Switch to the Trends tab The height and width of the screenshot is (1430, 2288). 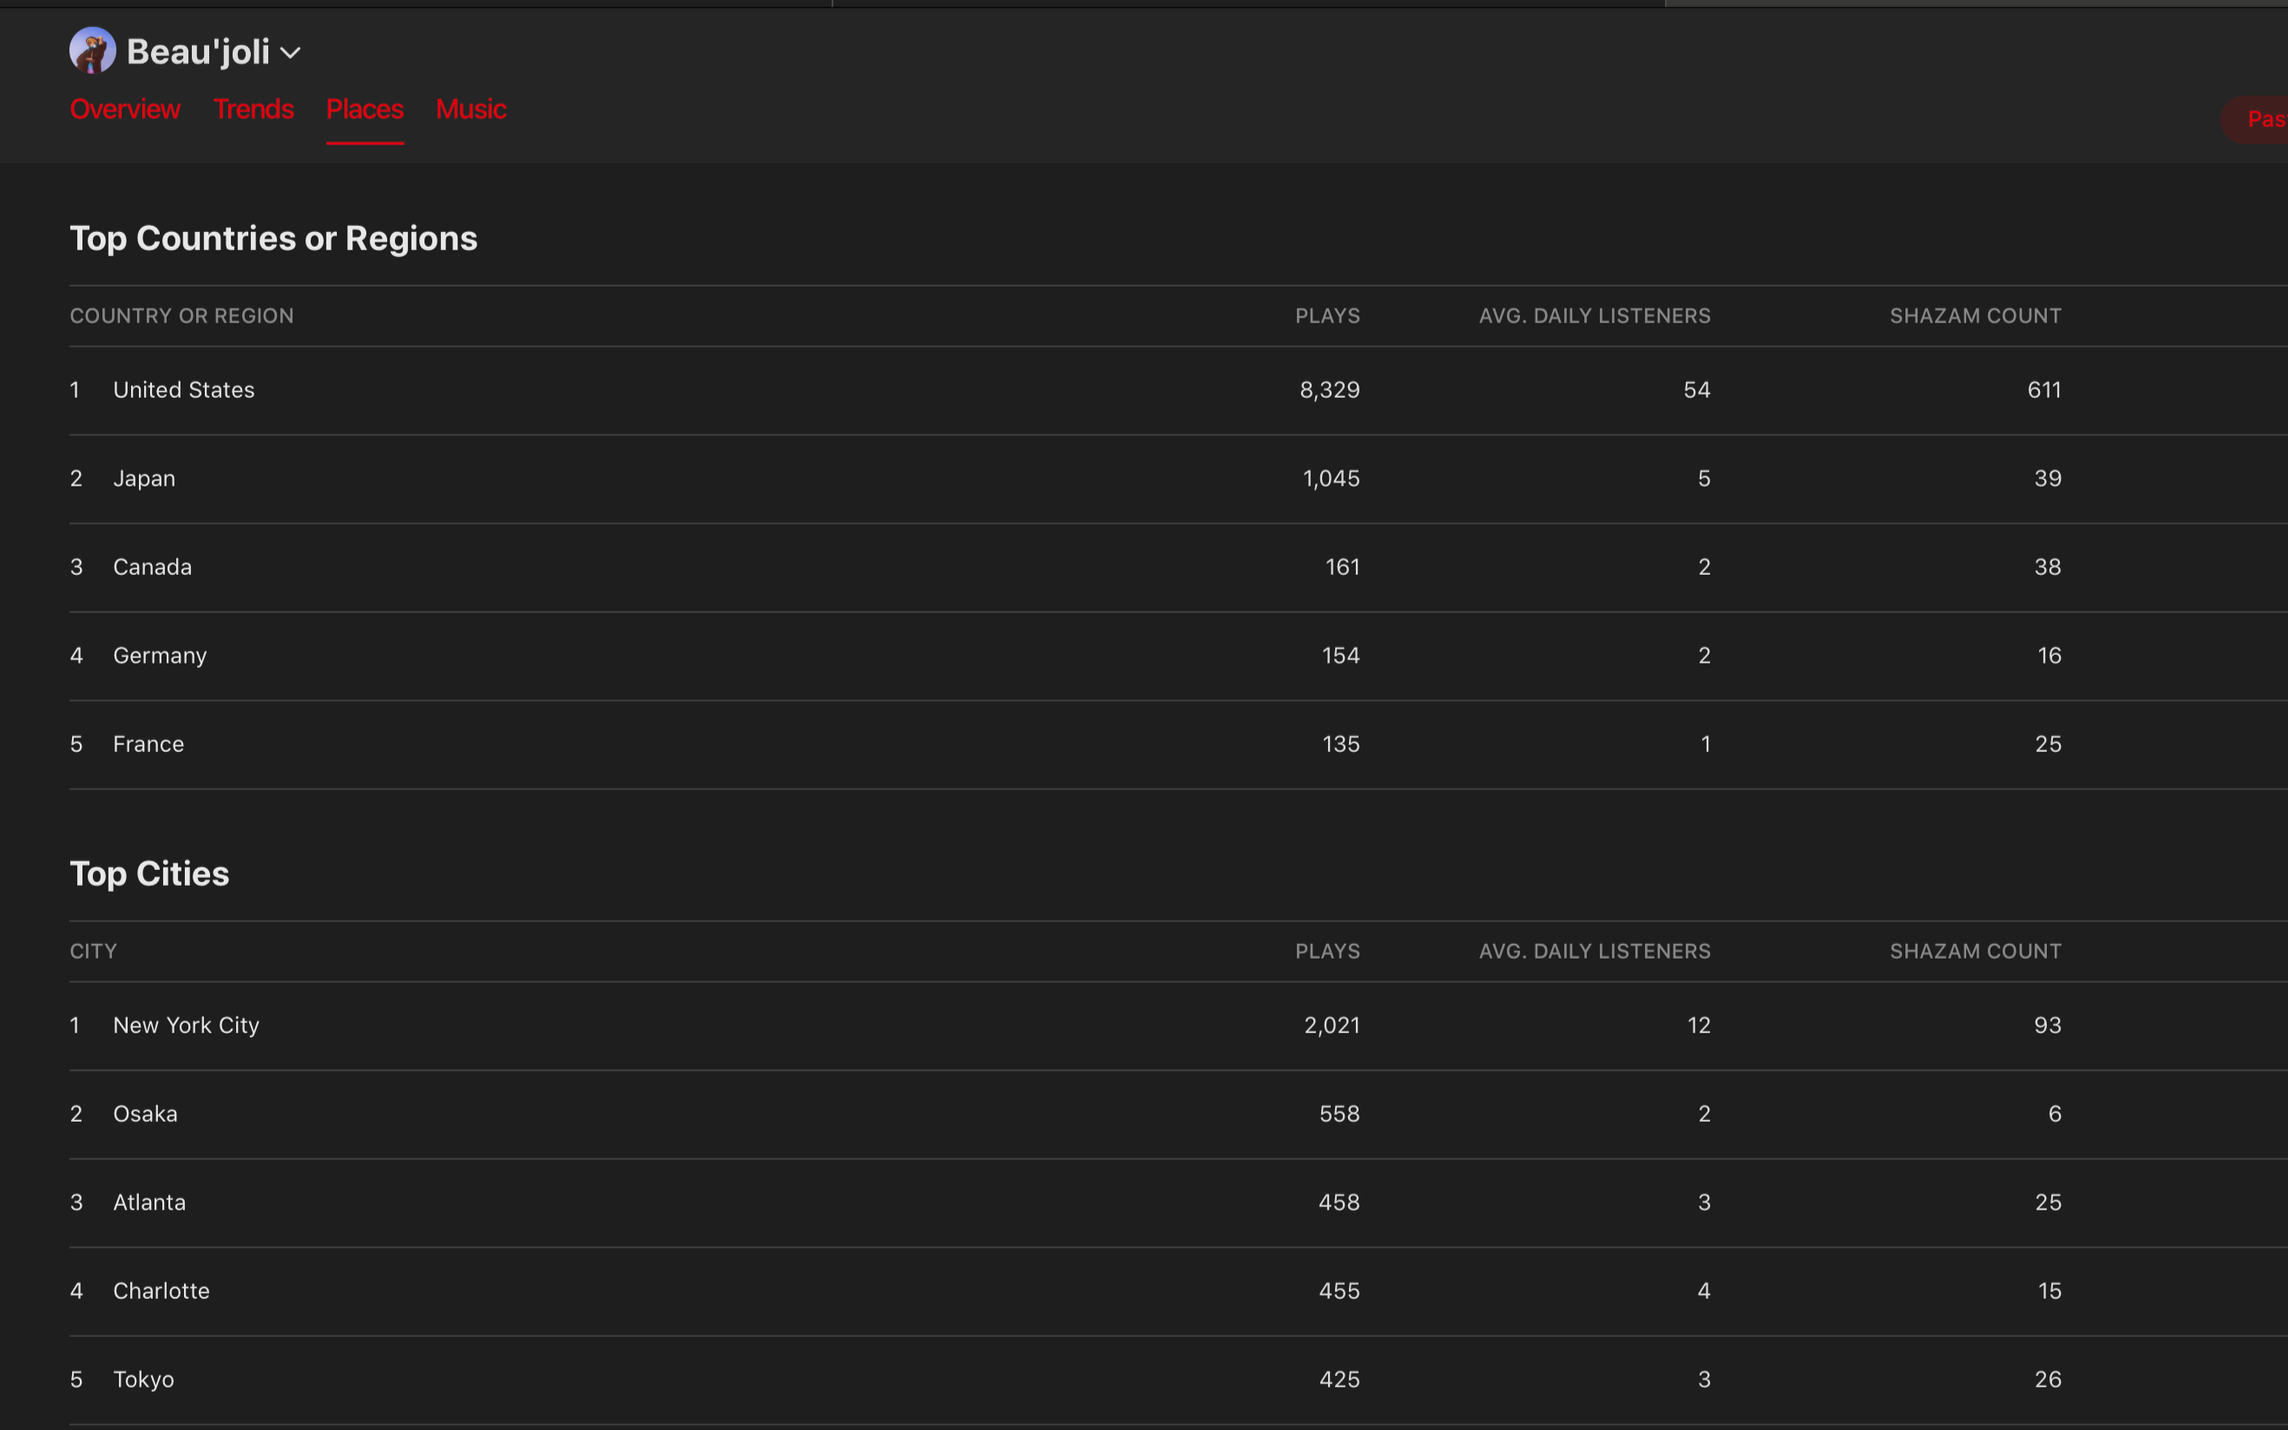253,109
